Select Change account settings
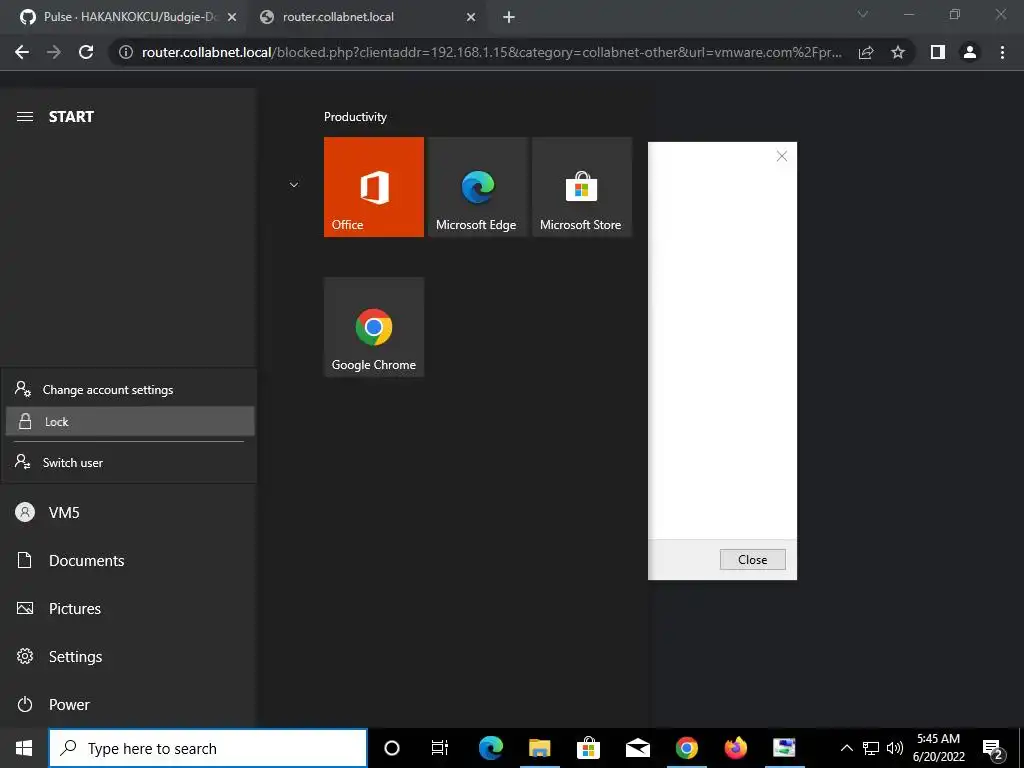 [129, 389]
